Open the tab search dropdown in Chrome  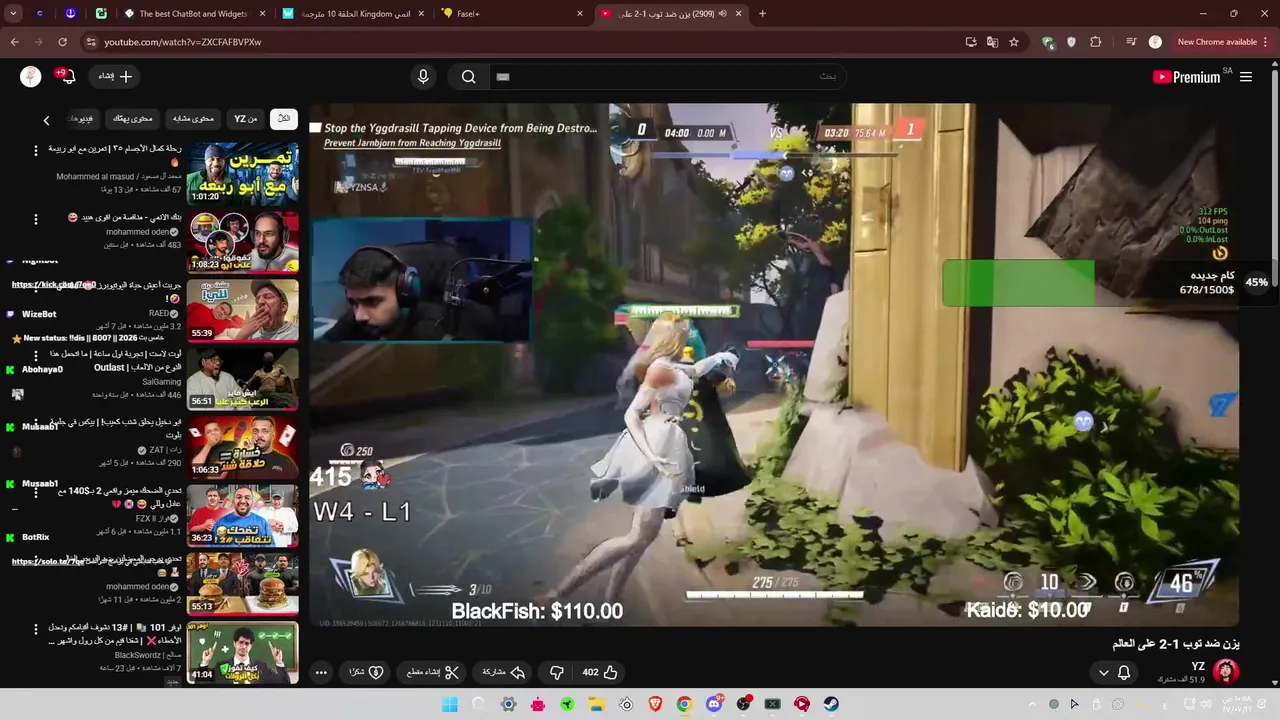pos(13,14)
